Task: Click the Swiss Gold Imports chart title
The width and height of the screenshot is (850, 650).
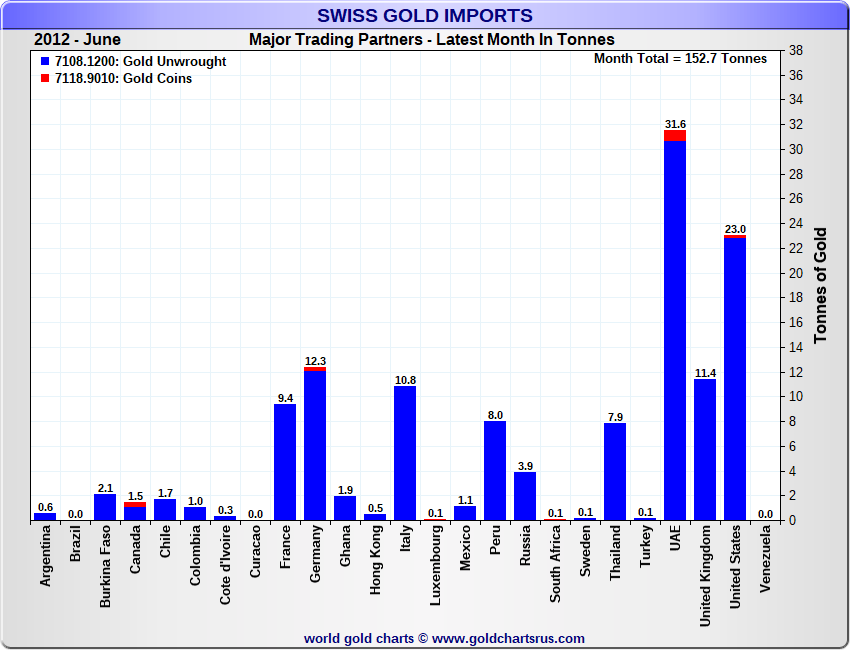Action: (425, 15)
